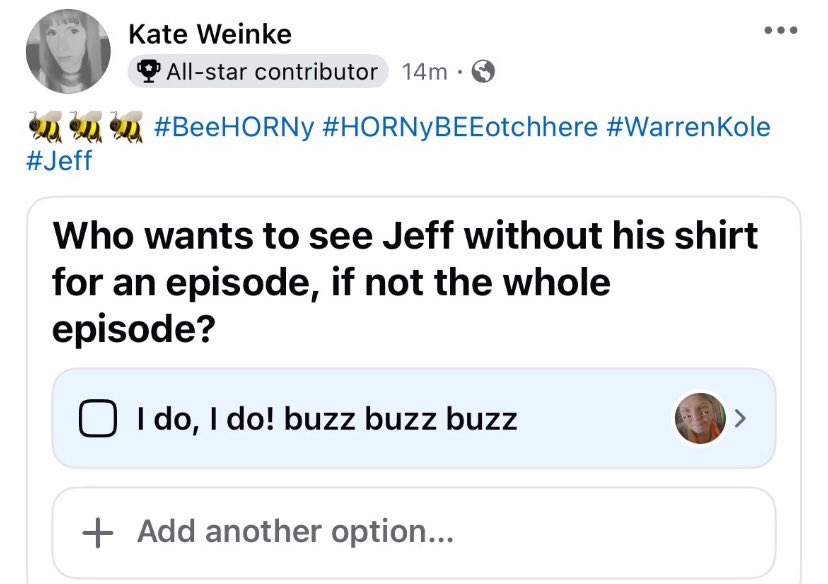
Task: Click the 14m post timestamp
Action: [425, 72]
